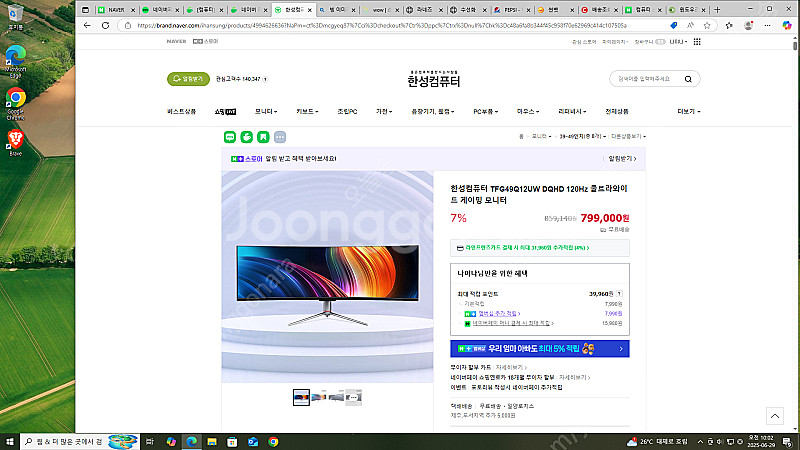The width and height of the screenshot is (800, 450).
Task: Open the 조립PC menu item
Action: coord(347,111)
